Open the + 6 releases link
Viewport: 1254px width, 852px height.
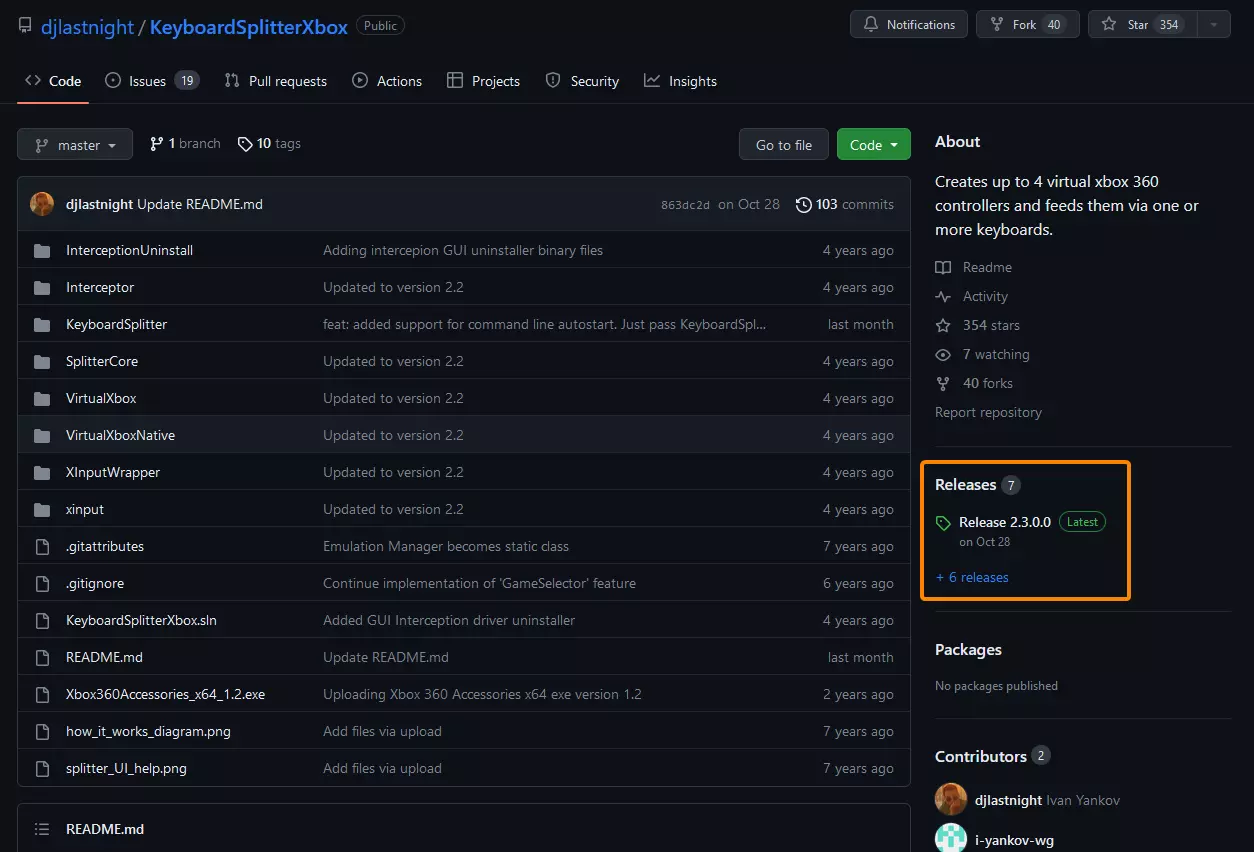pyautogui.click(x=972, y=577)
